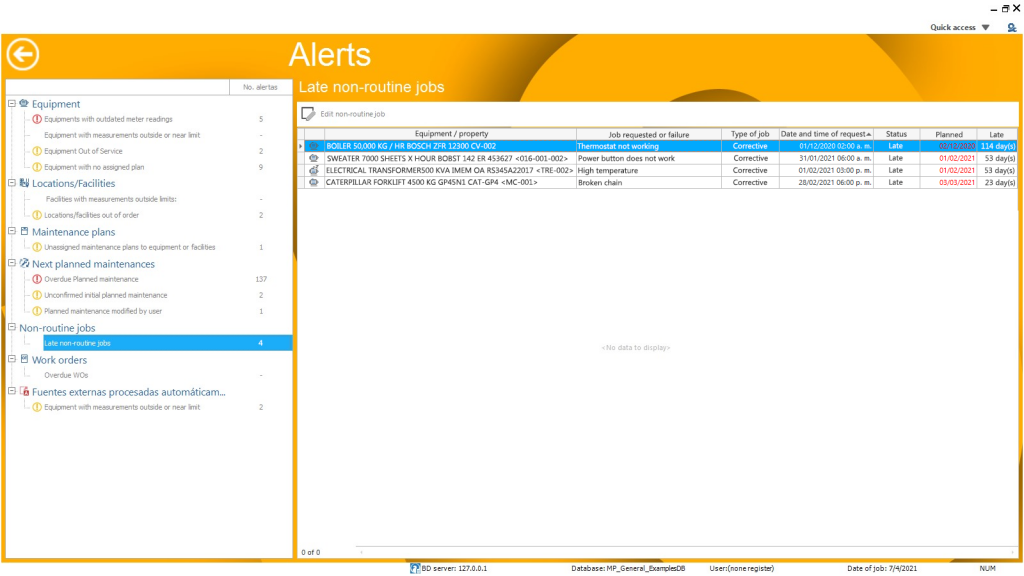This screenshot has width=1024, height=576.
Task: Click the Edit non-routine job icon
Action: pyautogui.click(x=308, y=114)
